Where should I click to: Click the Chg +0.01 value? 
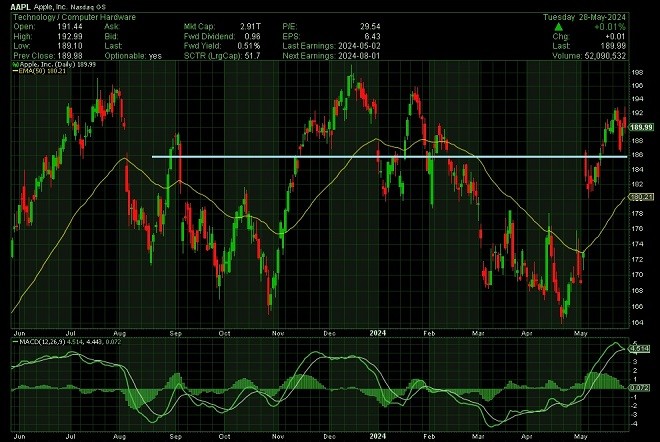(x=615, y=37)
